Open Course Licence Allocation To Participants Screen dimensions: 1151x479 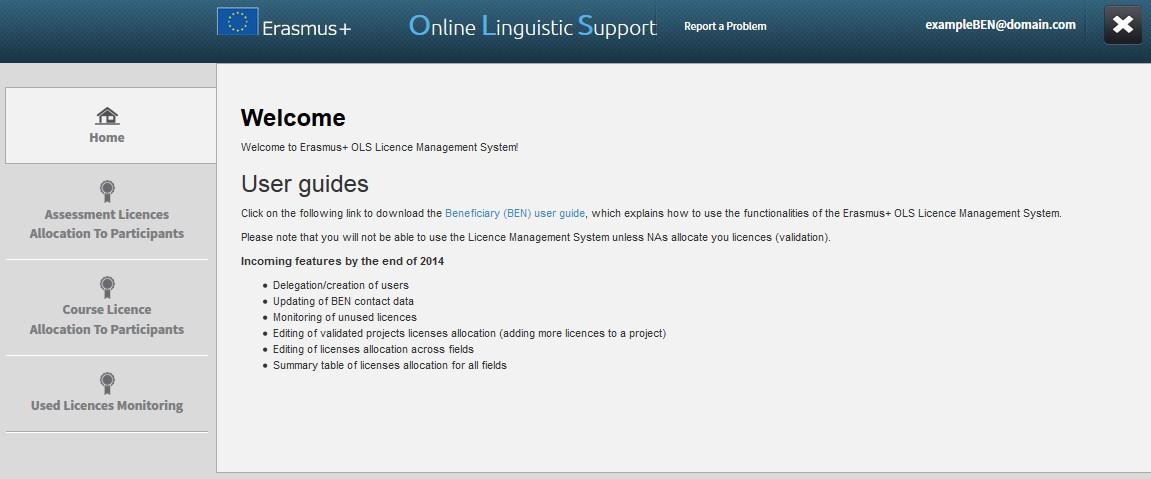click(107, 319)
